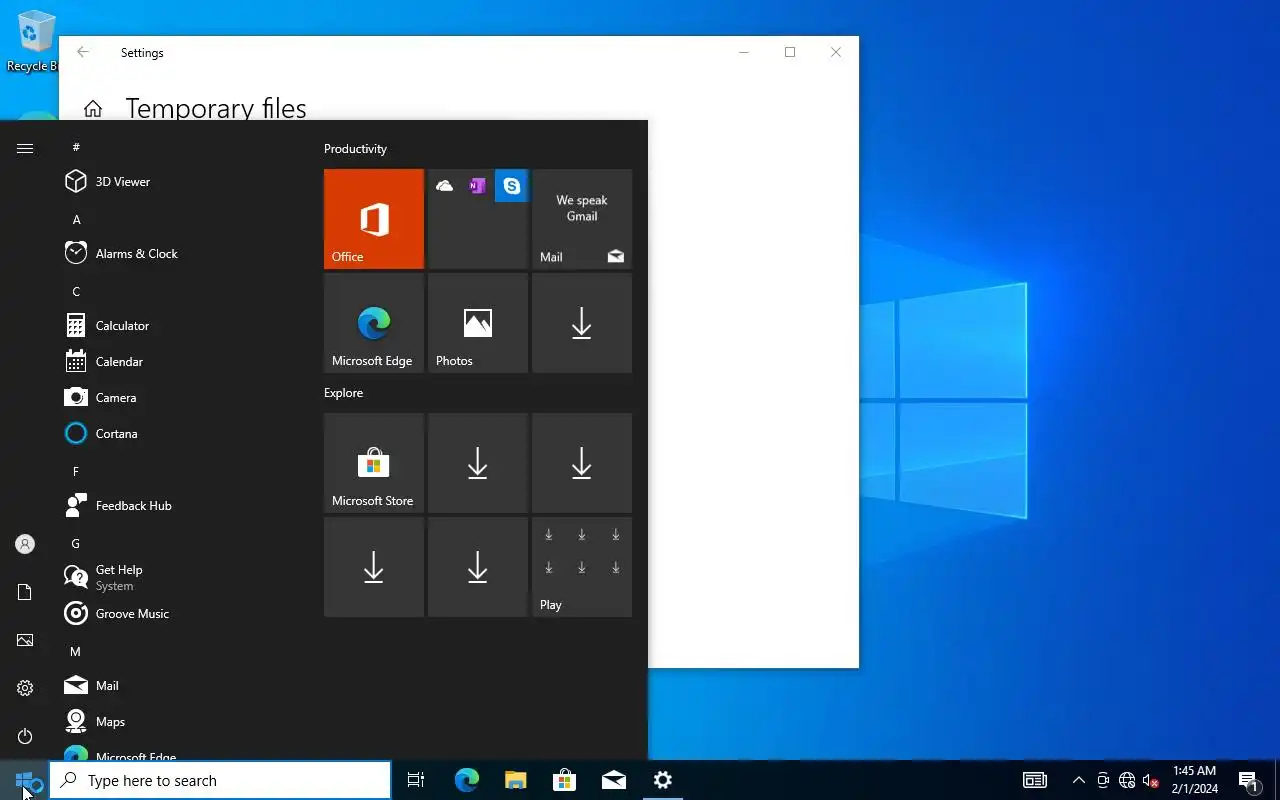The height and width of the screenshot is (800, 1280).
Task: Switch to Settings on the taskbar
Action: pyautogui.click(x=662, y=780)
